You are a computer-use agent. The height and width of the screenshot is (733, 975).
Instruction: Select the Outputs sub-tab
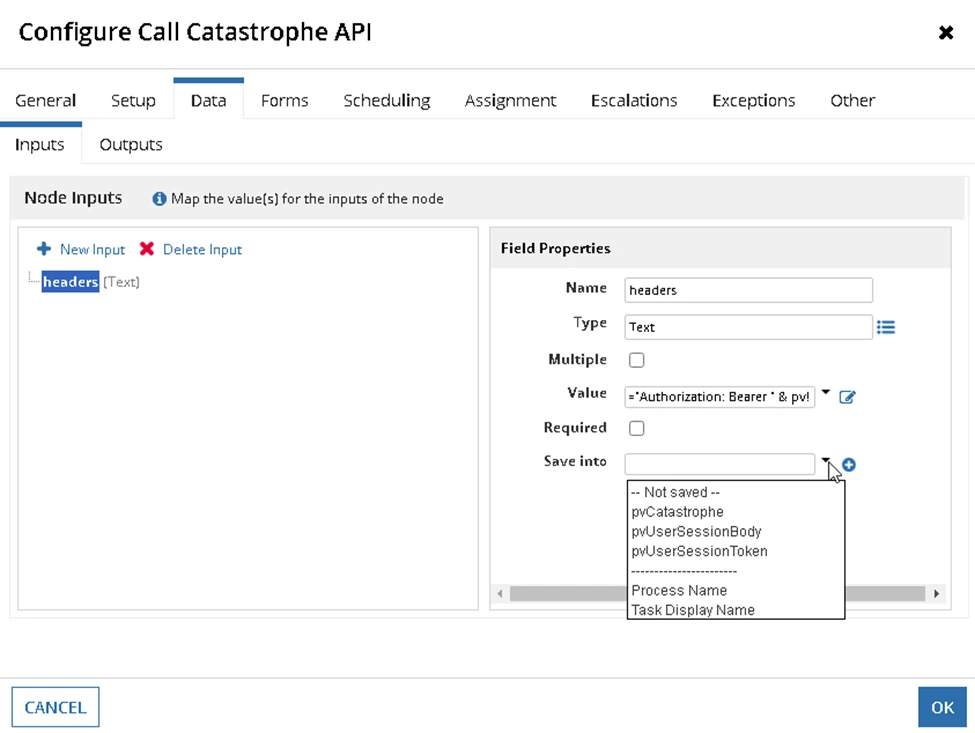[131, 144]
